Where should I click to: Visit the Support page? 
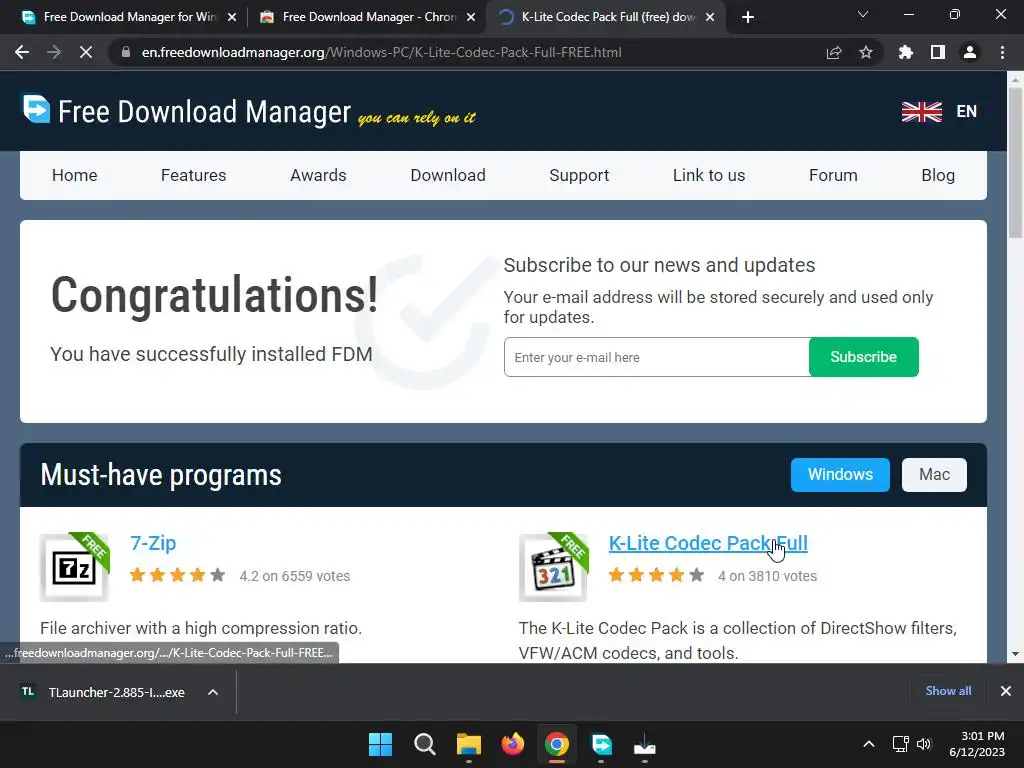coord(579,175)
